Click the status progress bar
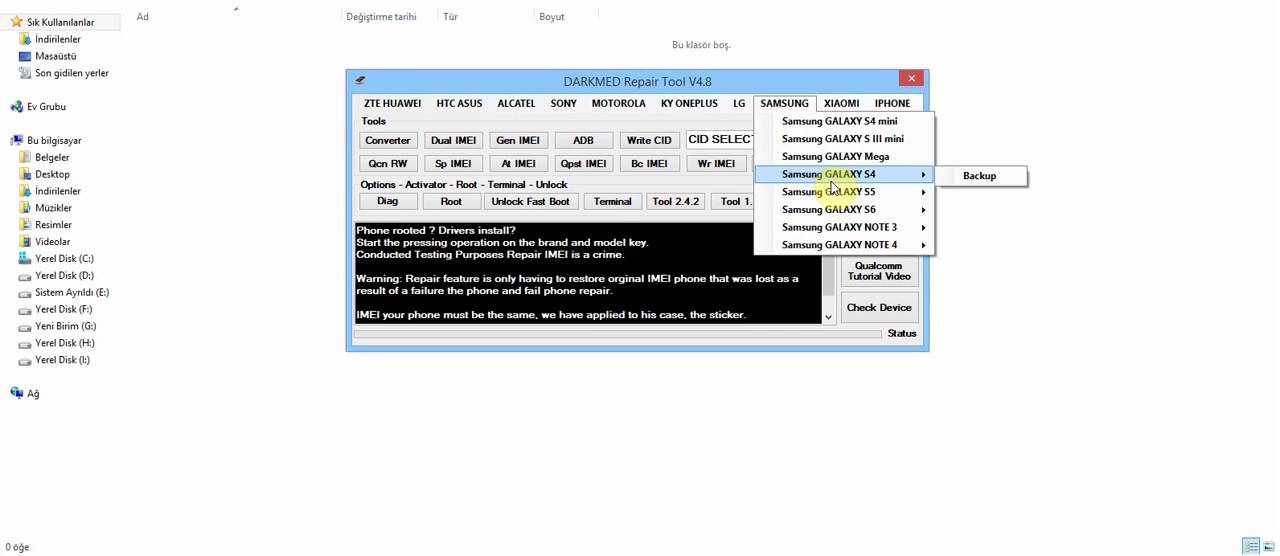 tap(618, 334)
